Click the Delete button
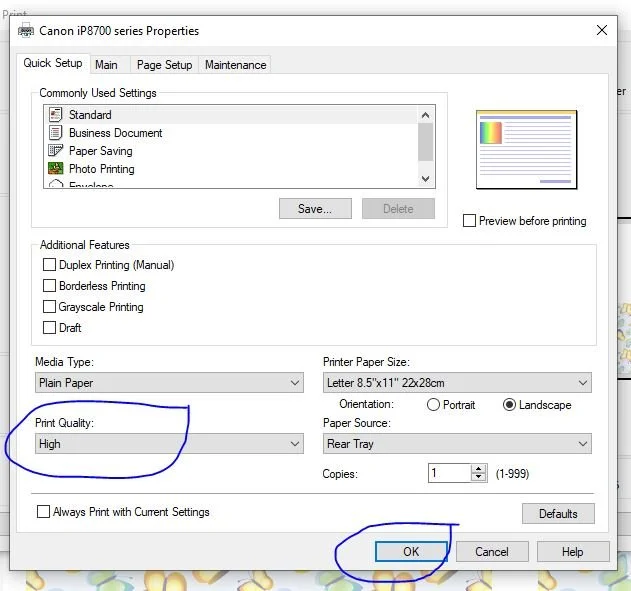Image resolution: width=631 pixels, height=591 pixels. tap(398, 209)
